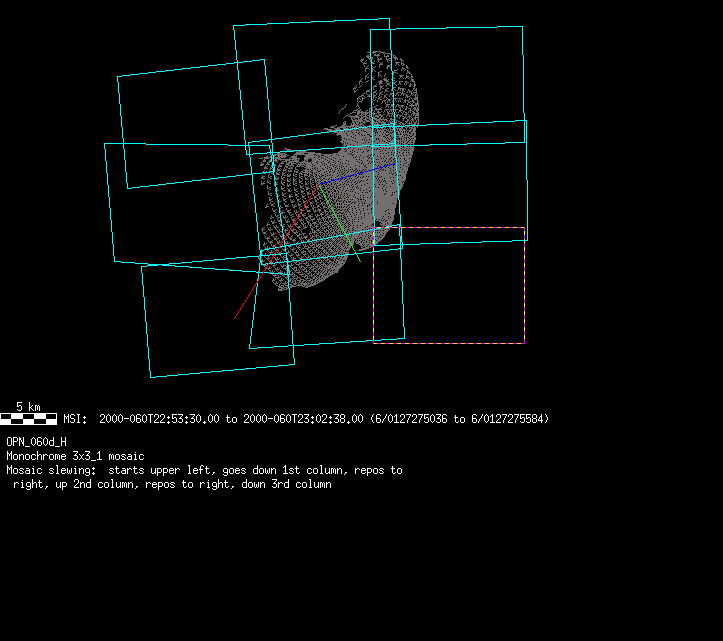The height and width of the screenshot is (641, 723).
Task: Click the 'right, up 2nd column' text line
Action: point(172,484)
